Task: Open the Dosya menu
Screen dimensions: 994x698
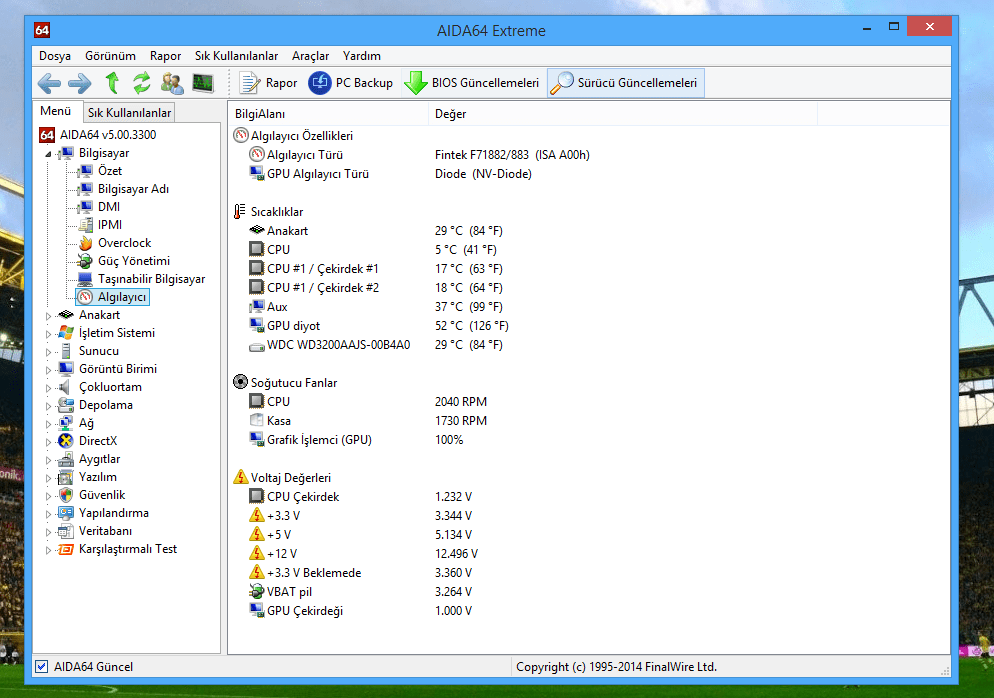Action: point(55,56)
